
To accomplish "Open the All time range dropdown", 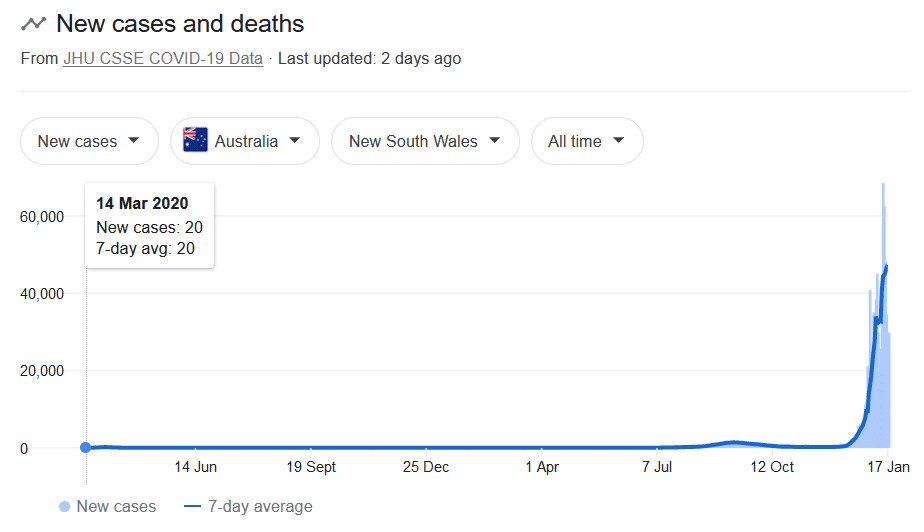I will click(587, 141).
